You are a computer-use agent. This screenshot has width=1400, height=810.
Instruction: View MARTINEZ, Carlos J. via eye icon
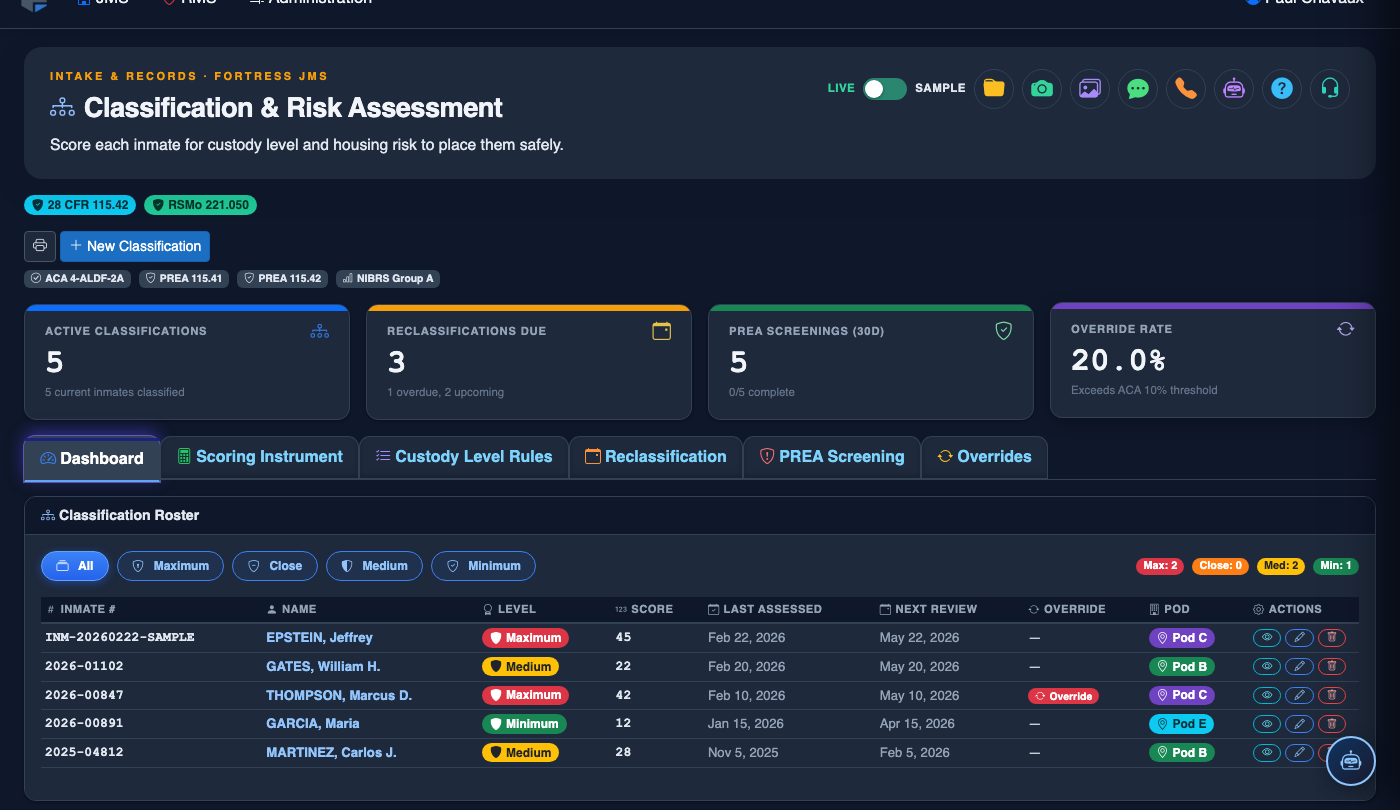tap(1266, 752)
